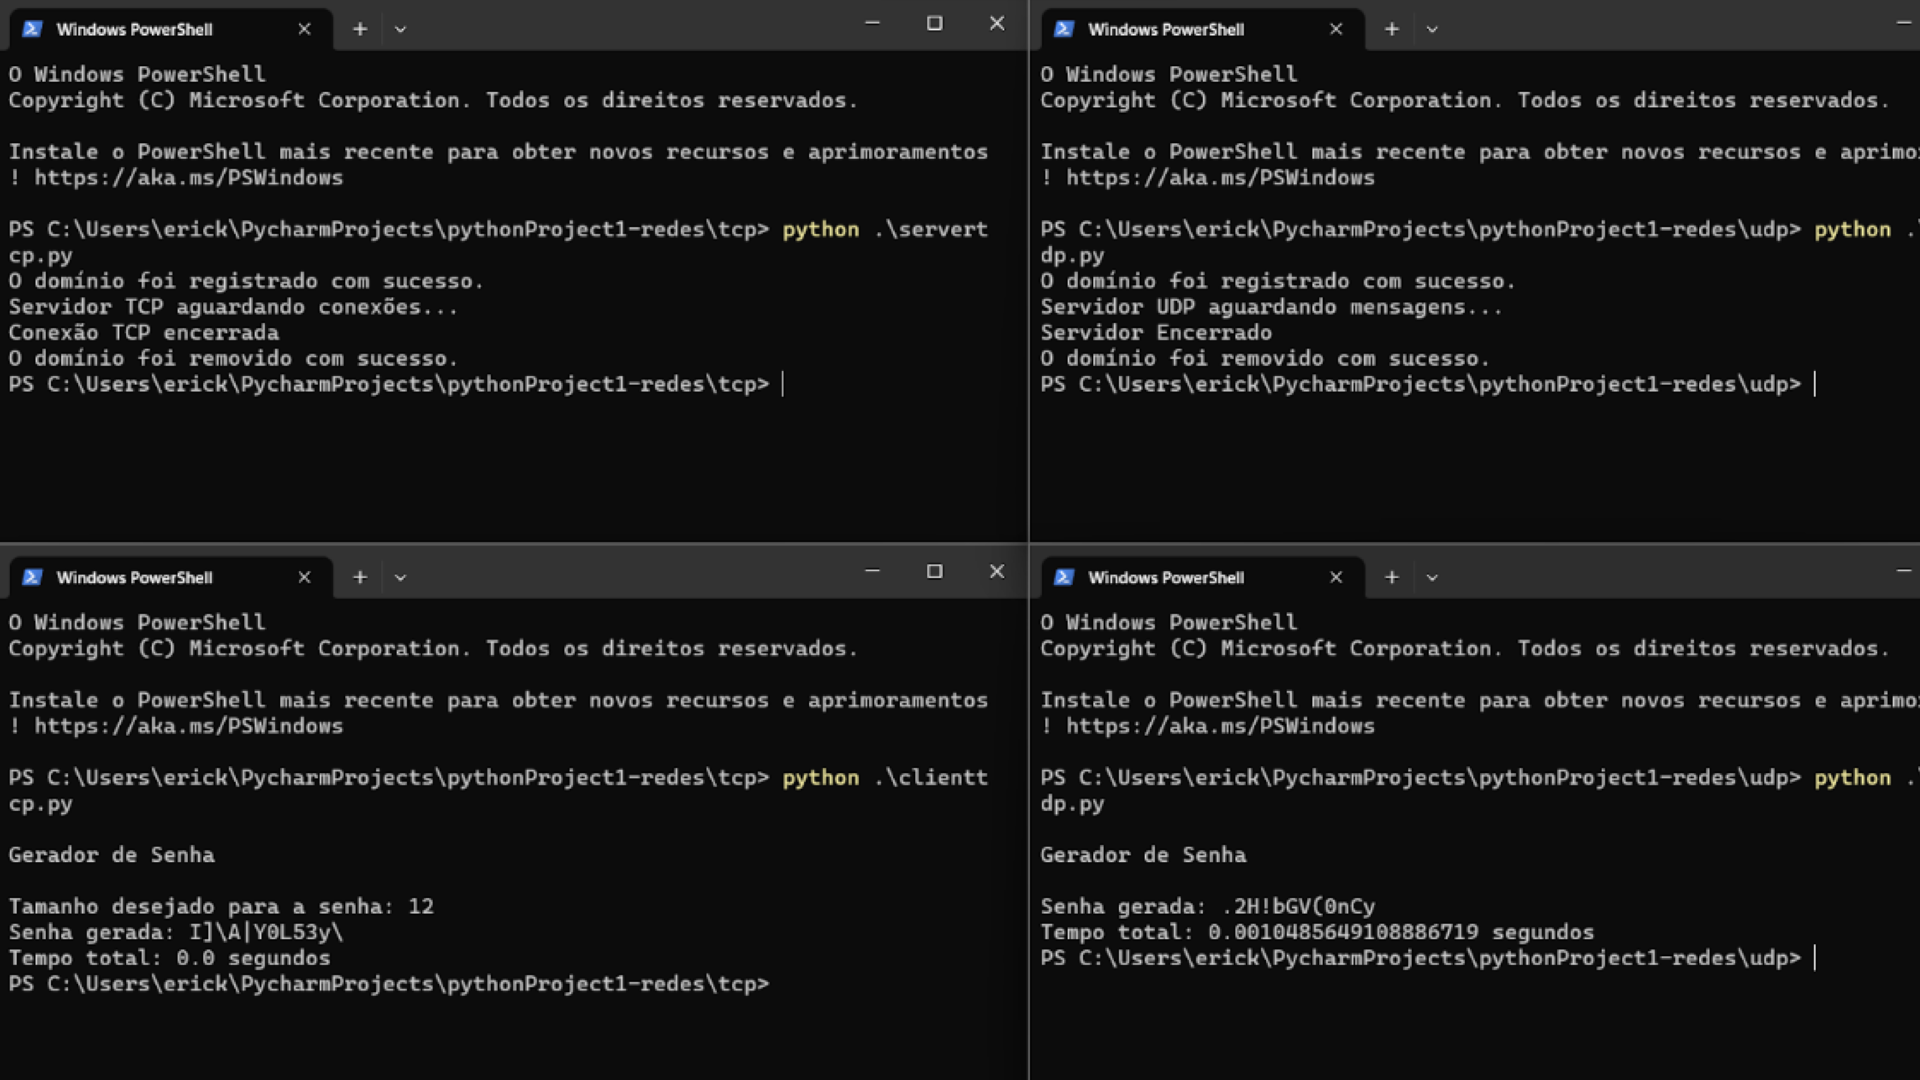Open the aka.ms/PSWindows link in the TCP client window
This screenshot has width=1920, height=1080.
(189, 726)
